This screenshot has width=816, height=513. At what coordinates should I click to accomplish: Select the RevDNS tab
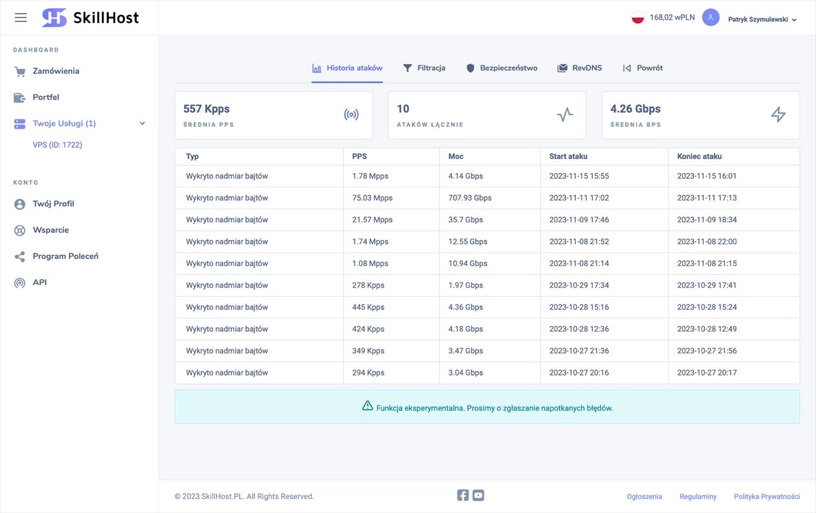[x=579, y=68]
